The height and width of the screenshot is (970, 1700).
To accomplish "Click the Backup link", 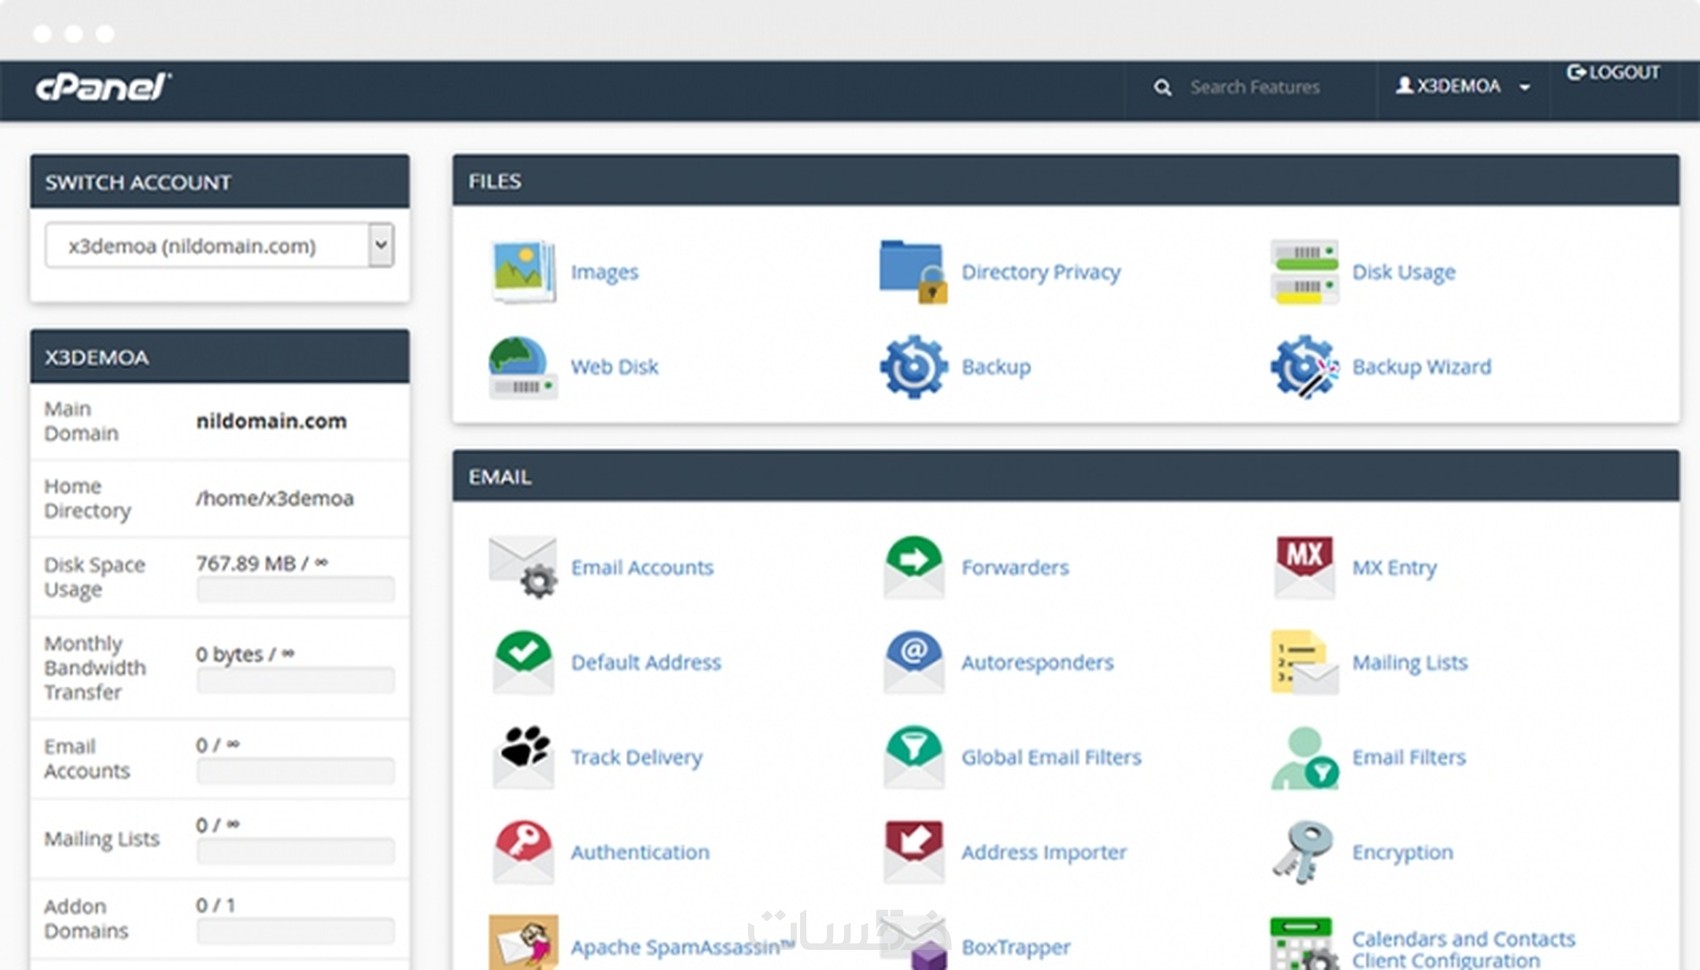I will click(x=996, y=367).
